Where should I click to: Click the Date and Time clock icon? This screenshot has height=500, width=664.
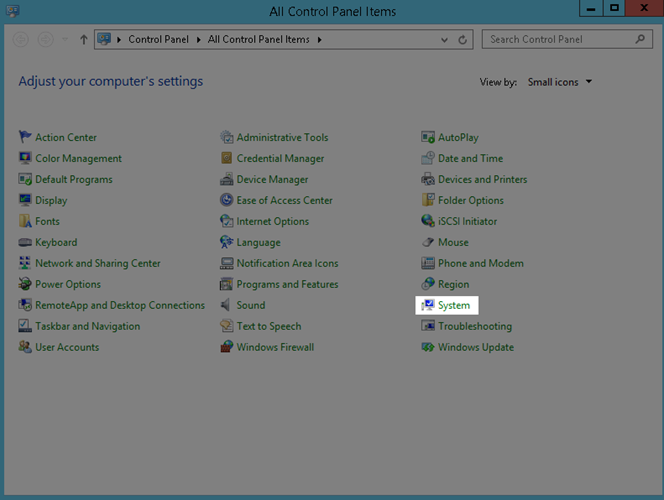[x=428, y=158]
